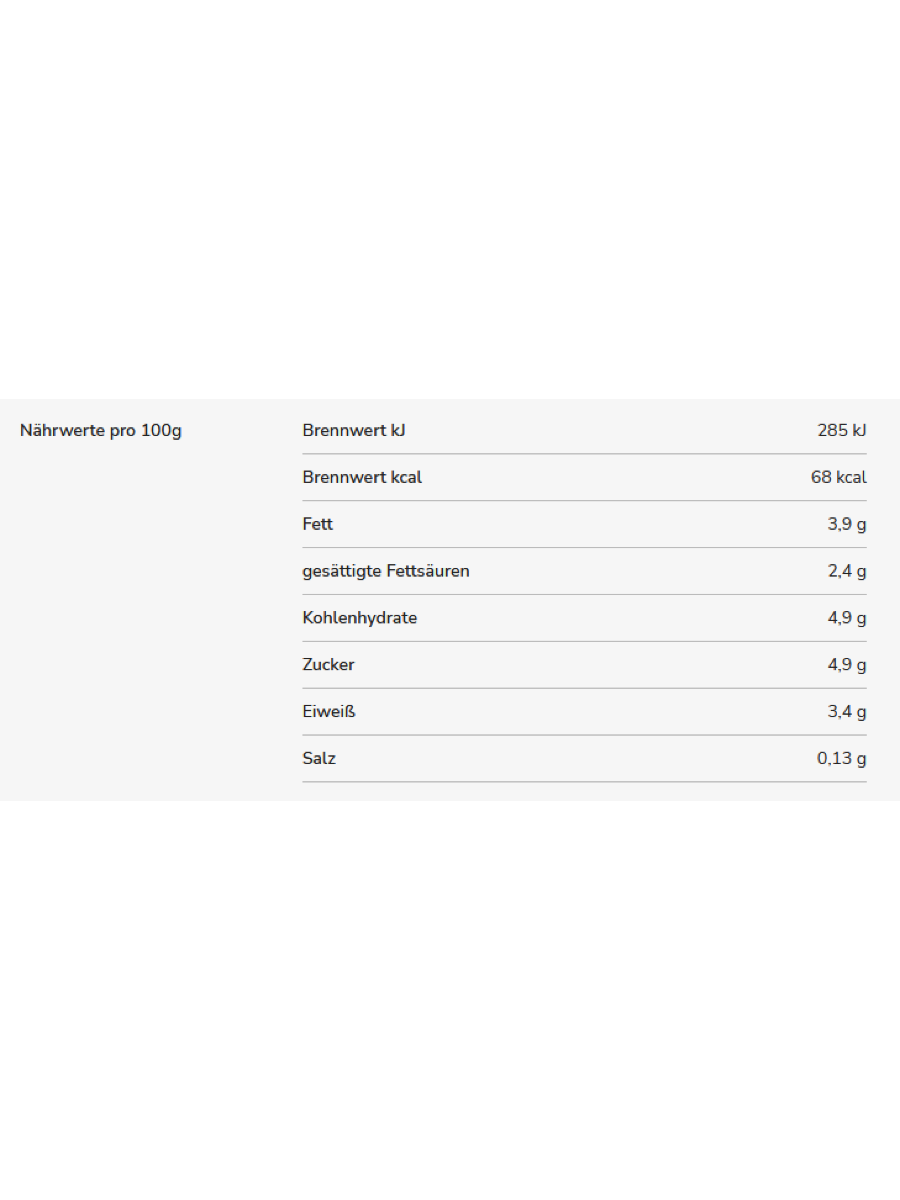This screenshot has height=1200, width=900.
Task: Click the Zucker 4,9 g value
Action: (x=846, y=665)
